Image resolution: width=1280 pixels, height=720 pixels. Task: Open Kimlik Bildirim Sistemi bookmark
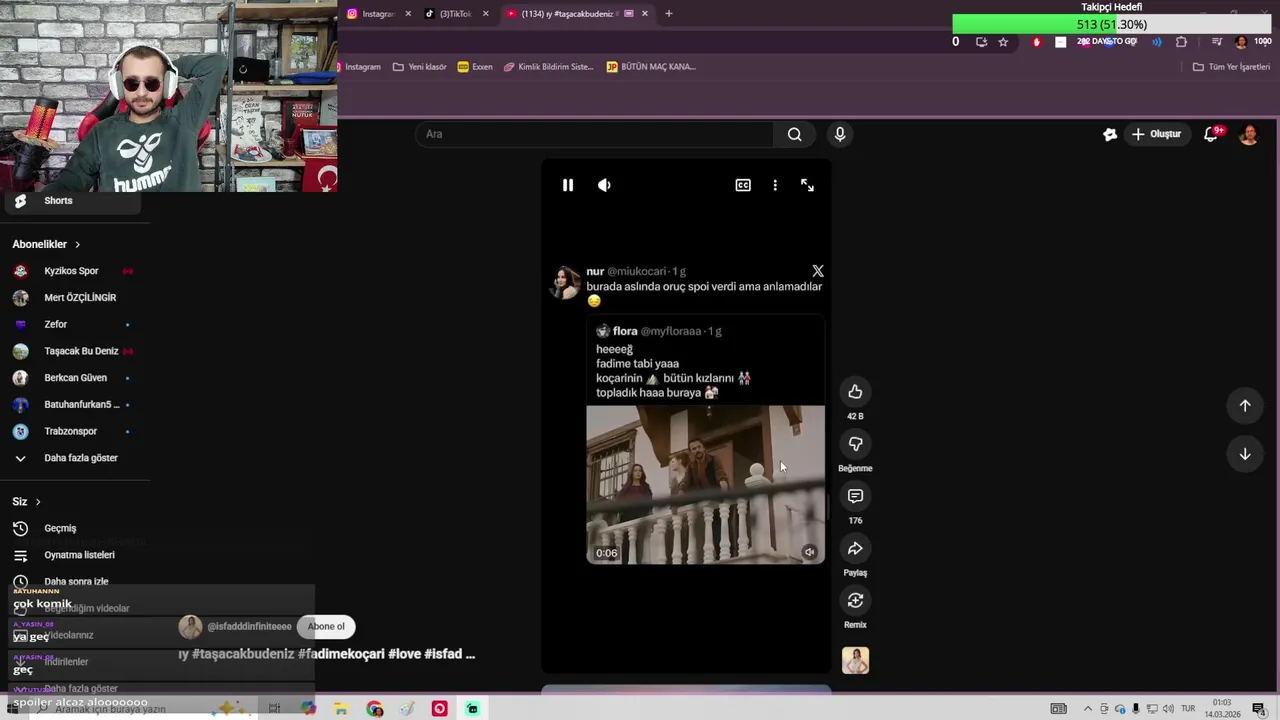tap(549, 67)
